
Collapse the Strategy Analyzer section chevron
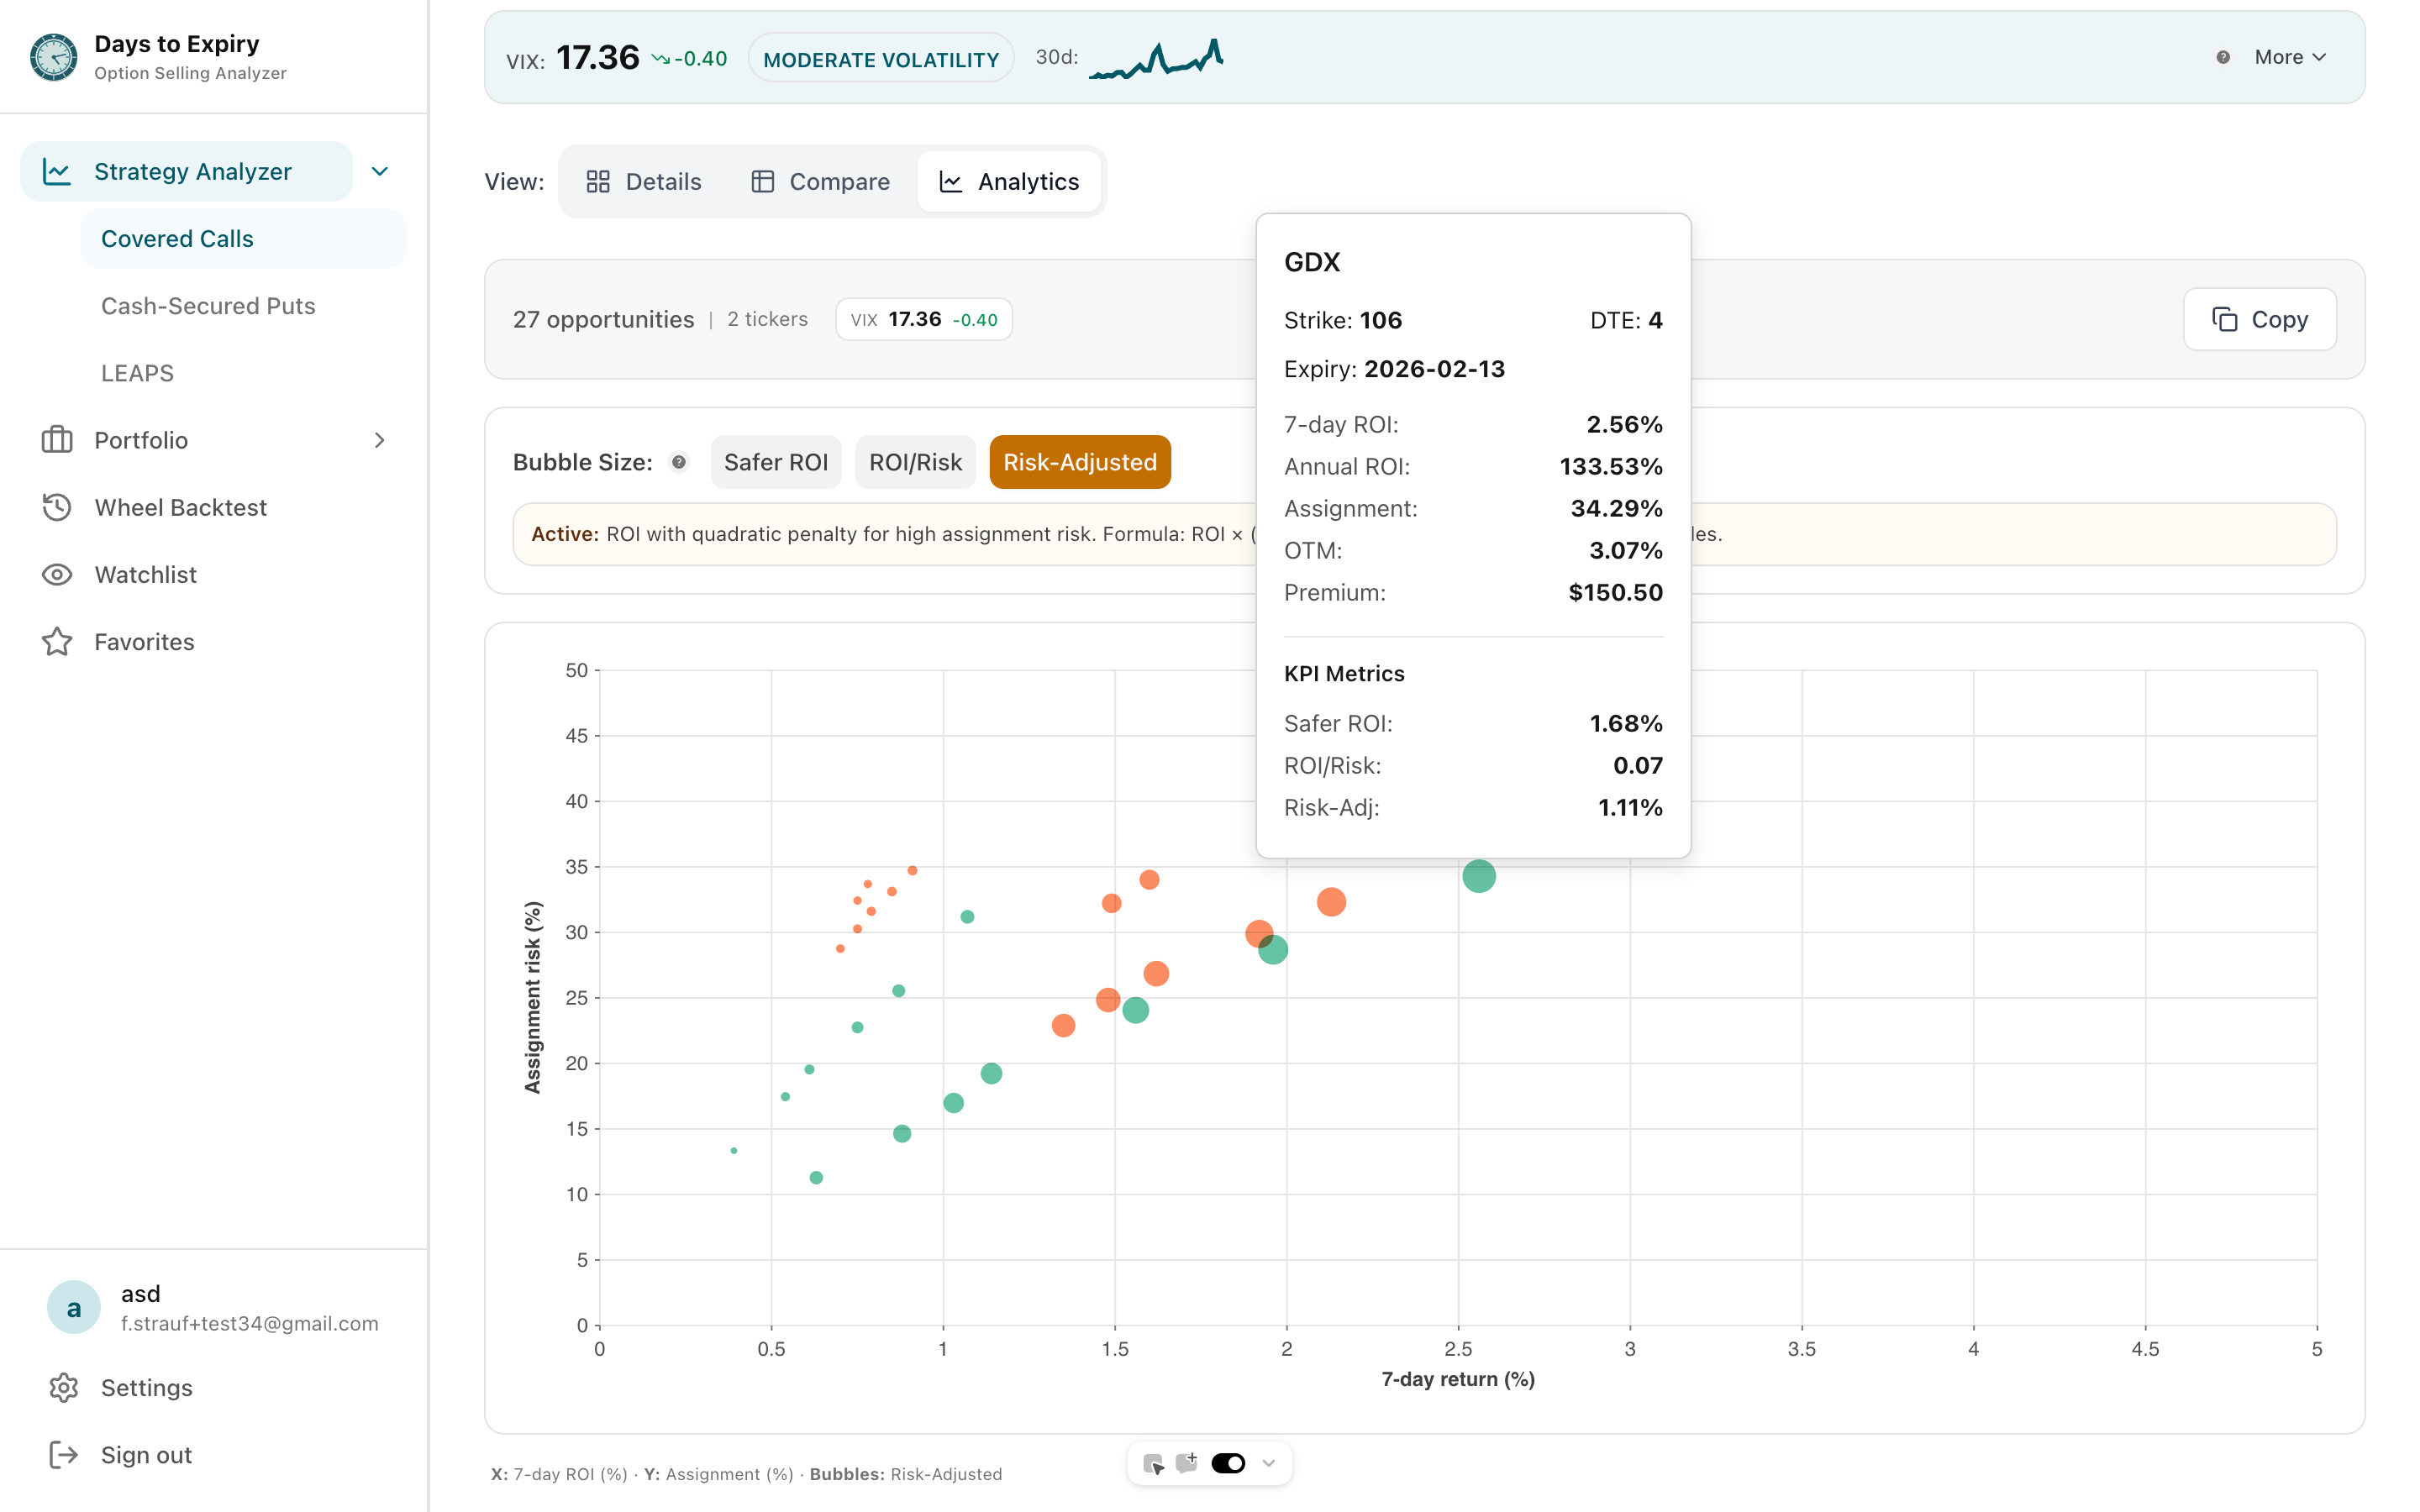(378, 171)
